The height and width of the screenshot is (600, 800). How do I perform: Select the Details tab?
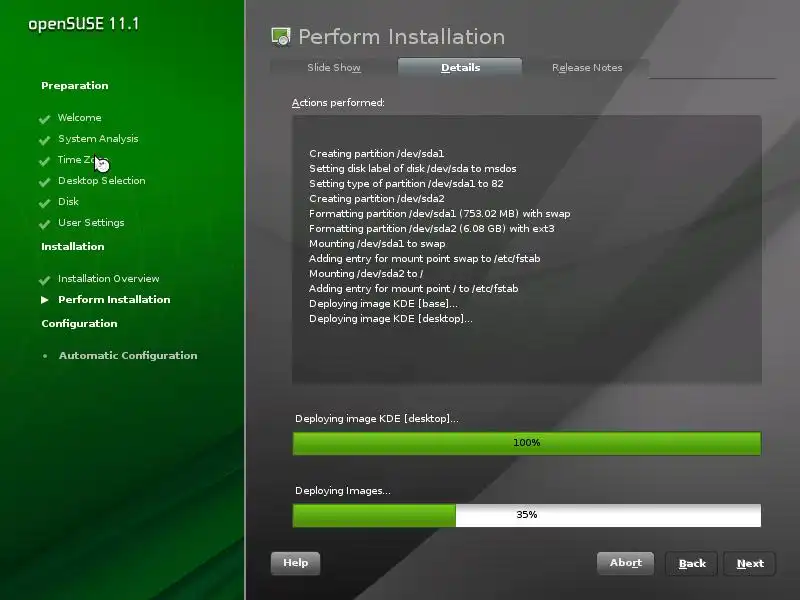pos(460,67)
